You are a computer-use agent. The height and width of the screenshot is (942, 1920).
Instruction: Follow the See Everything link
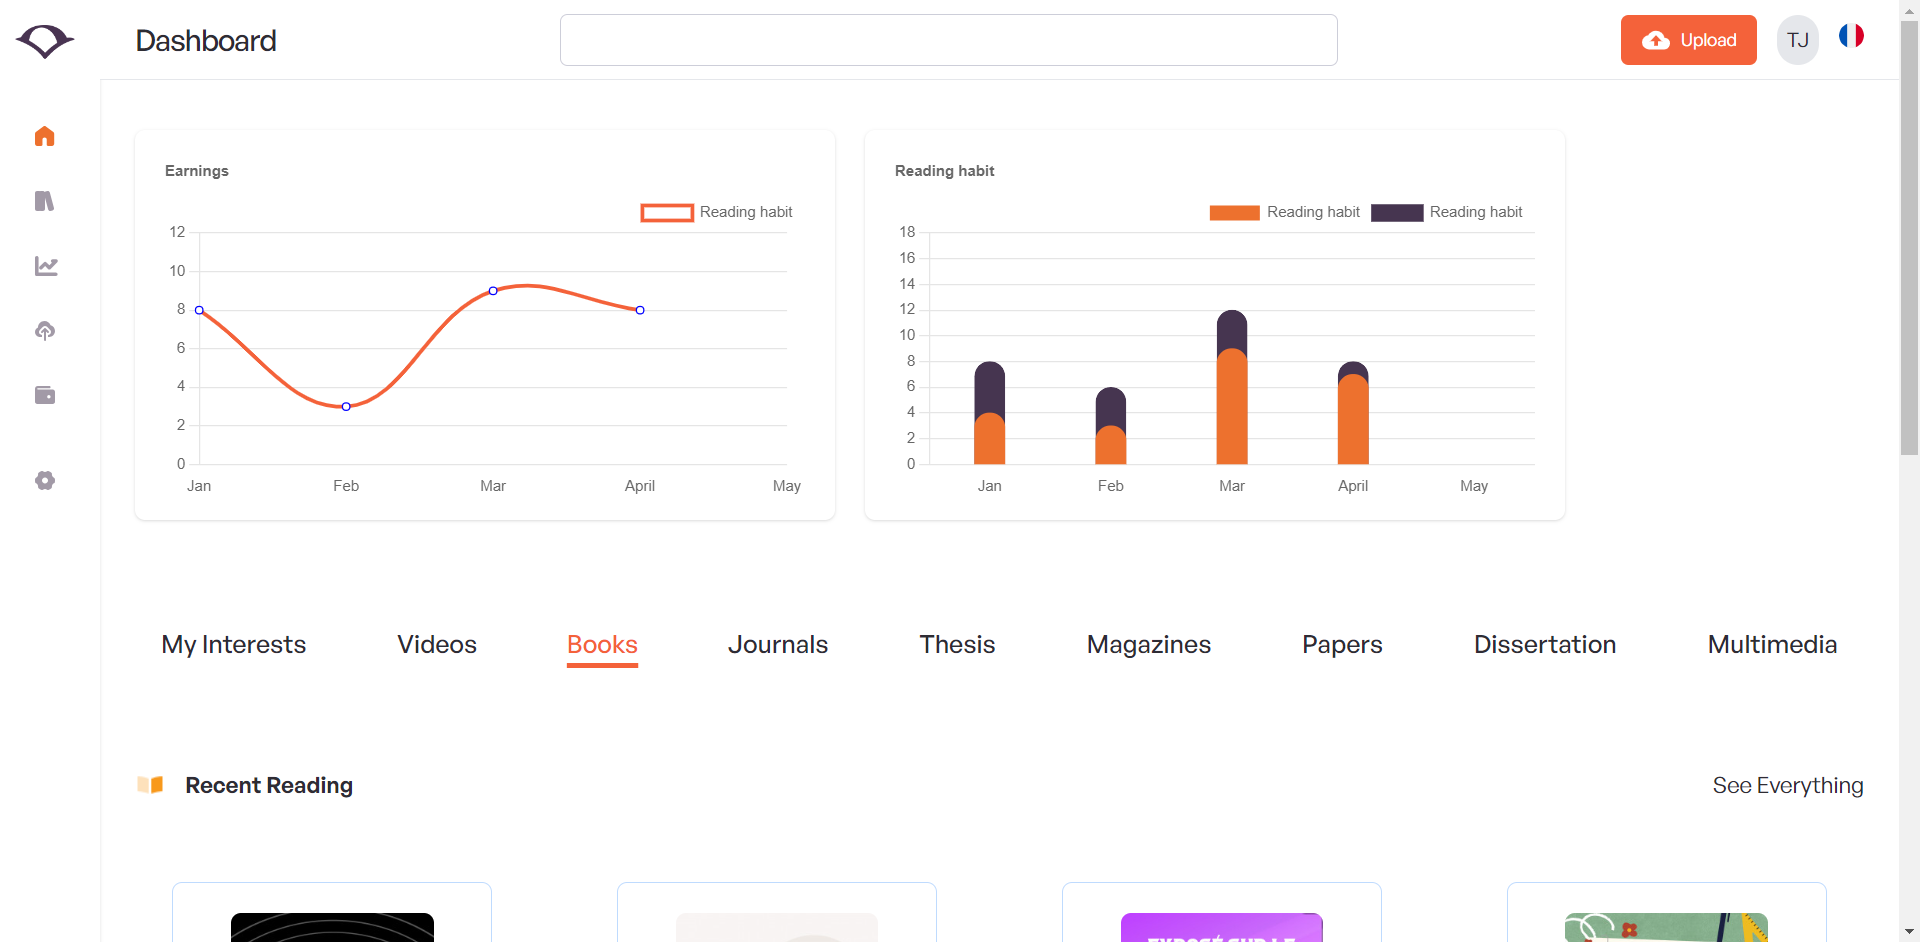pyautogui.click(x=1787, y=786)
